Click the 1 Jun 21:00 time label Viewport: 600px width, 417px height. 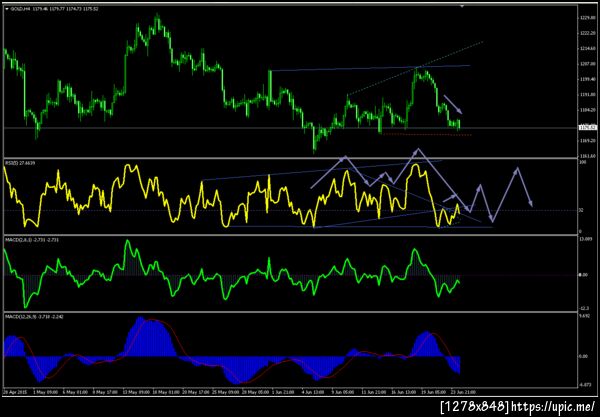[284, 392]
